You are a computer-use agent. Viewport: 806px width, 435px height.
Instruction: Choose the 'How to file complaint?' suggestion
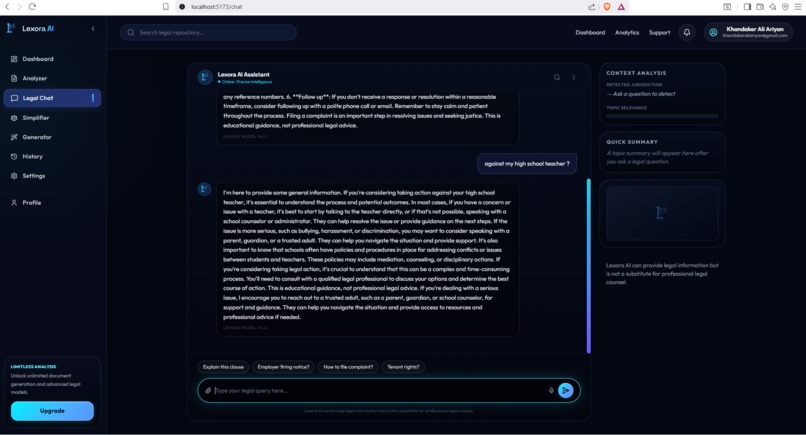(348, 367)
